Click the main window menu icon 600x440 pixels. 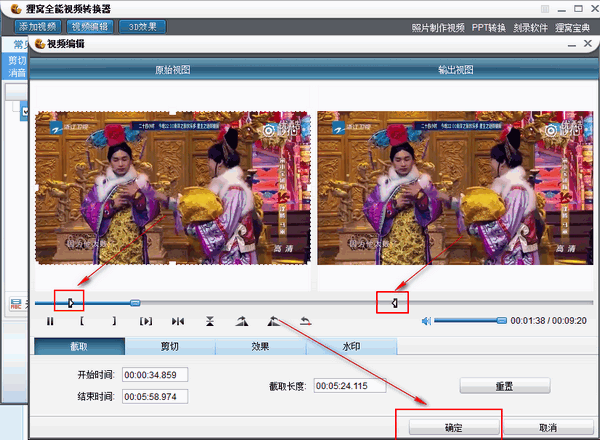pos(545,8)
